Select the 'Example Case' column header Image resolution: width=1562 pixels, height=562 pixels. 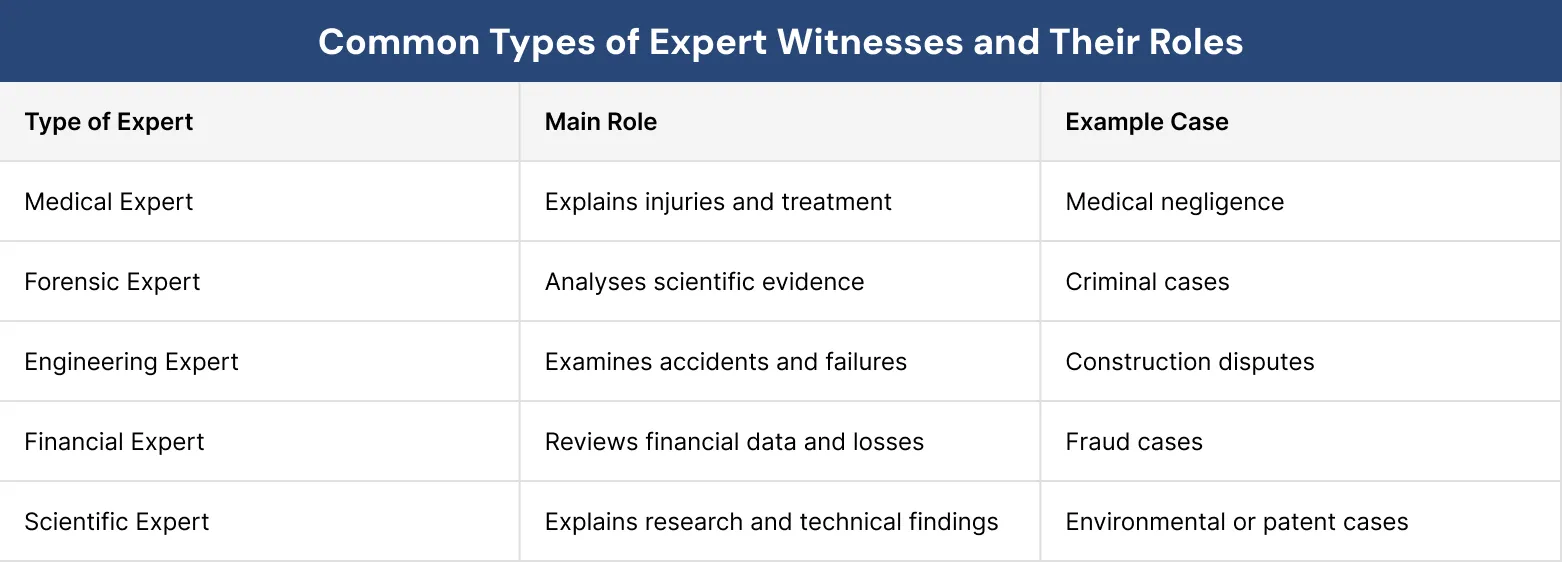tap(1146, 122)
